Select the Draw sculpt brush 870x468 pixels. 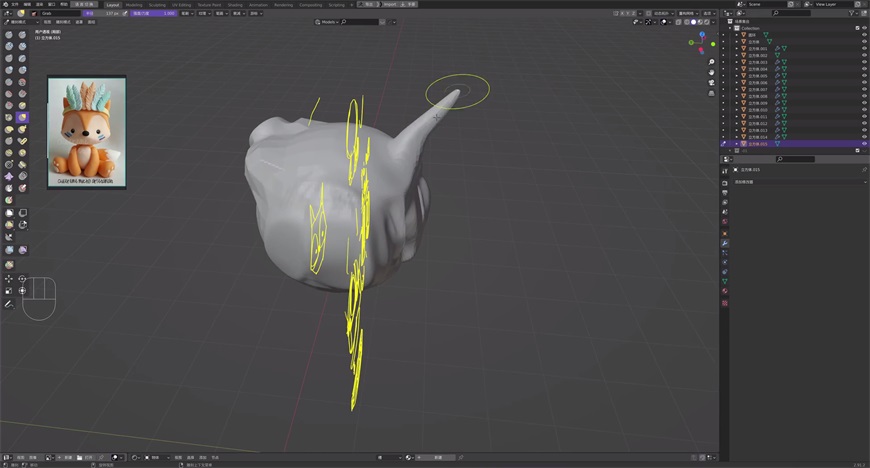coord(9,34)
